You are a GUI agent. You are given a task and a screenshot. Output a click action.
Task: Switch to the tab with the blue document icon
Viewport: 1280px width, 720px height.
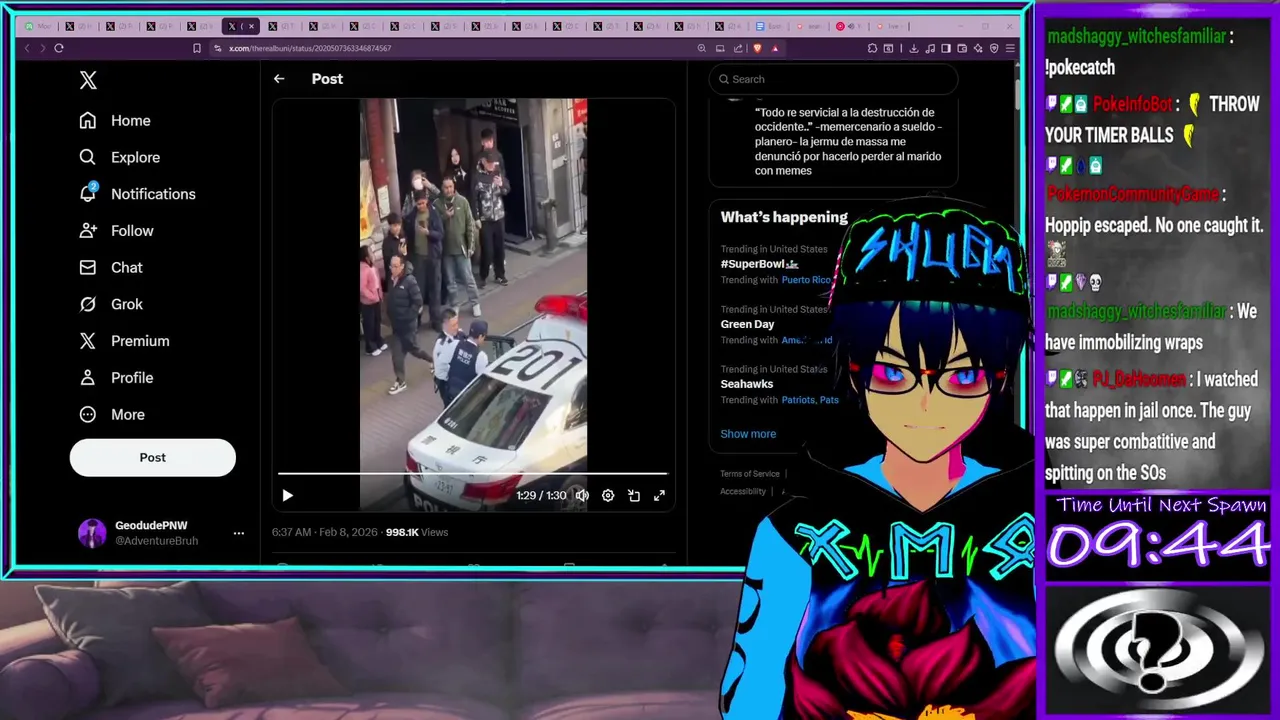coord(771,26)
